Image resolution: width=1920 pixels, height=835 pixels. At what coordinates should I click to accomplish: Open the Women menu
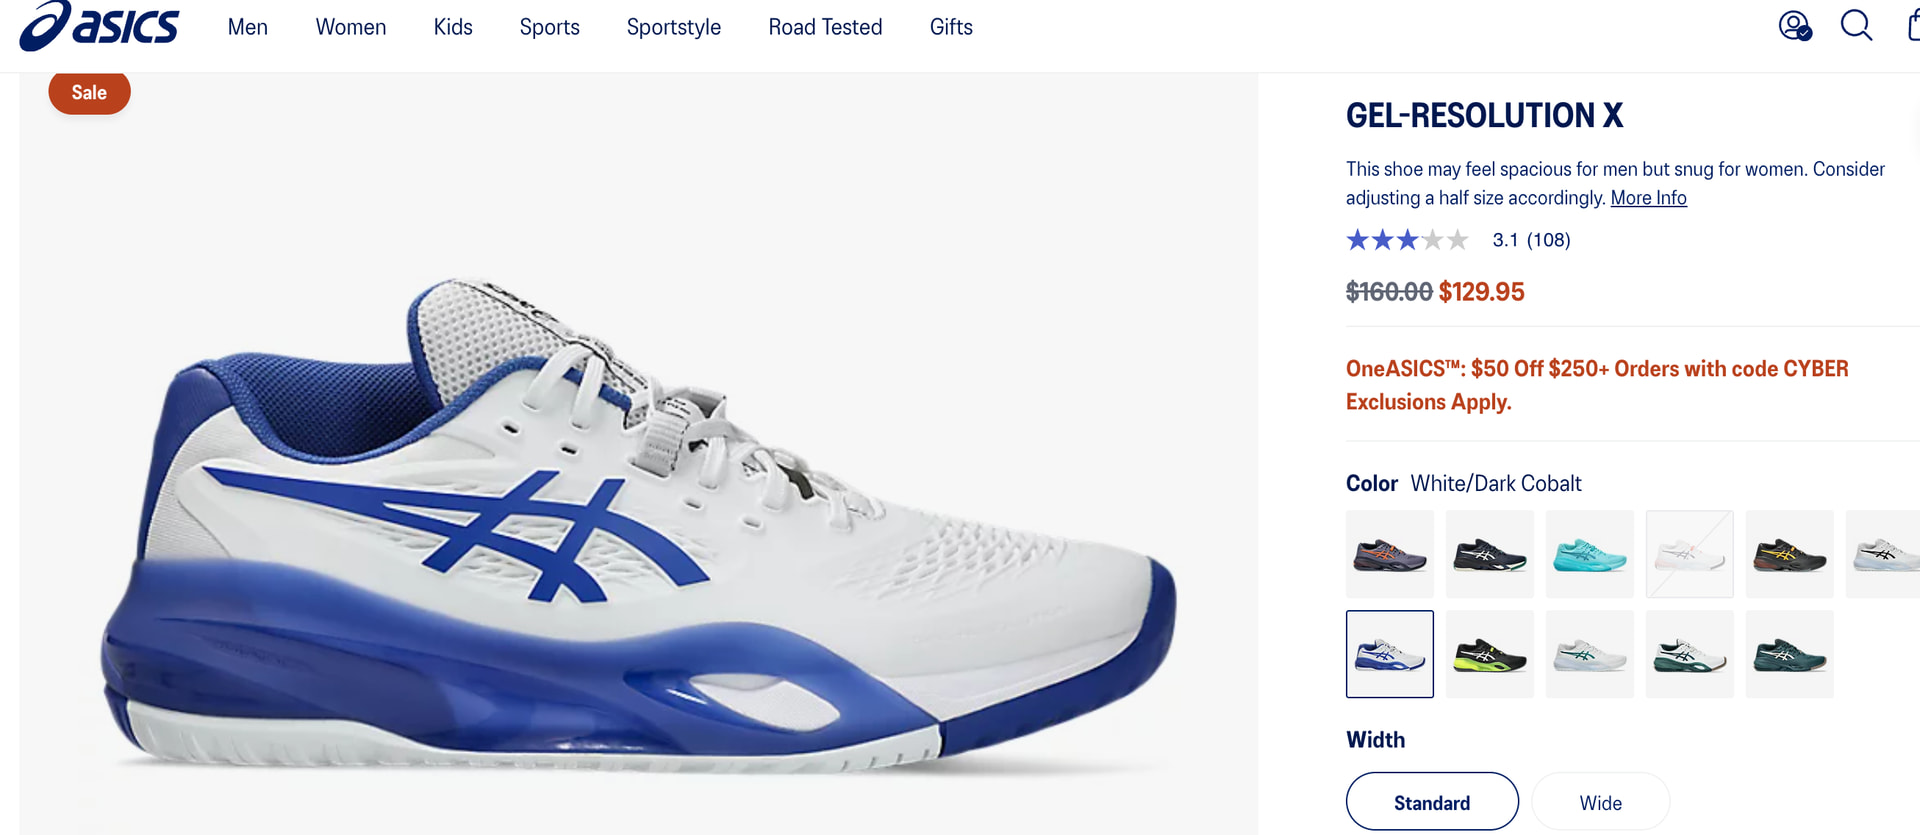[x=351, y=27]
